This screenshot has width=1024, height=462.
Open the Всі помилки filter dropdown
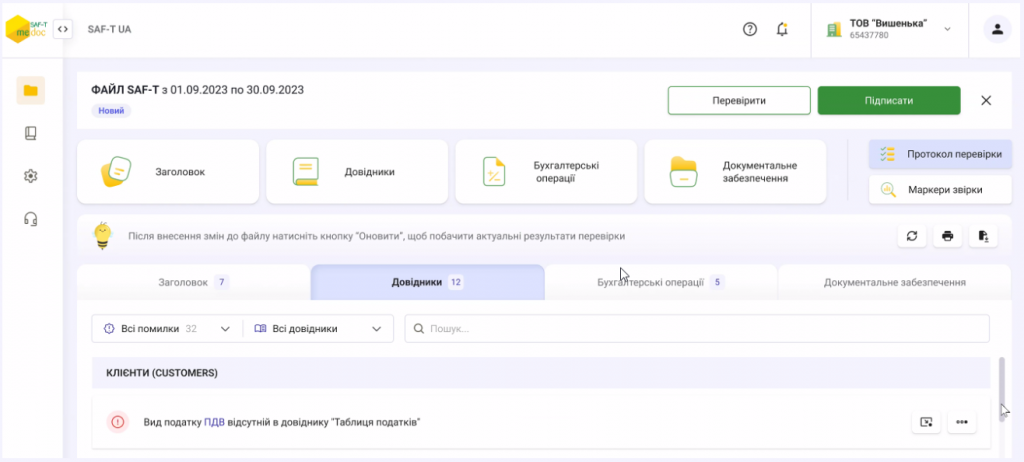coord(167,329)
